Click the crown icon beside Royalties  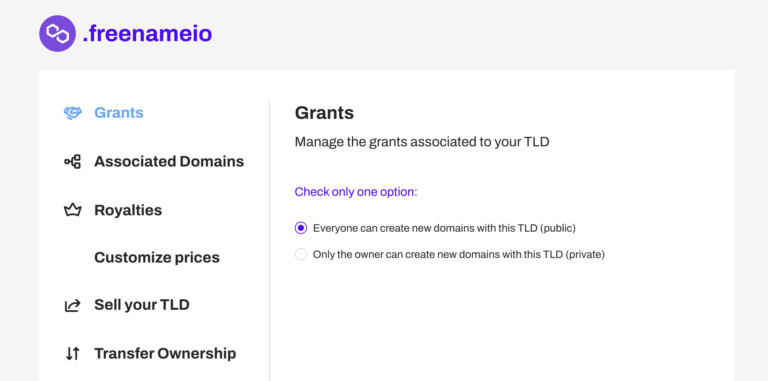point(72,210)
